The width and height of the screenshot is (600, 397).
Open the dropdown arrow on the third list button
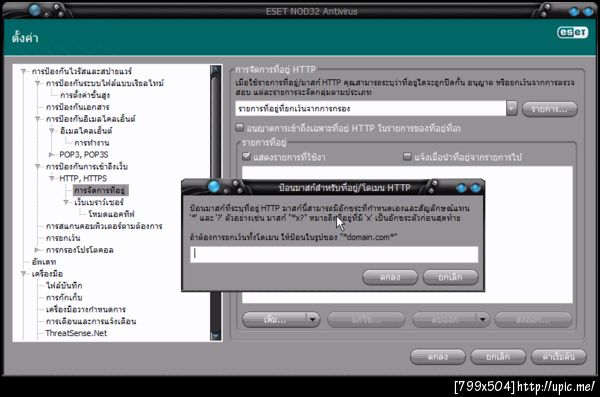(x=483, y=320)
